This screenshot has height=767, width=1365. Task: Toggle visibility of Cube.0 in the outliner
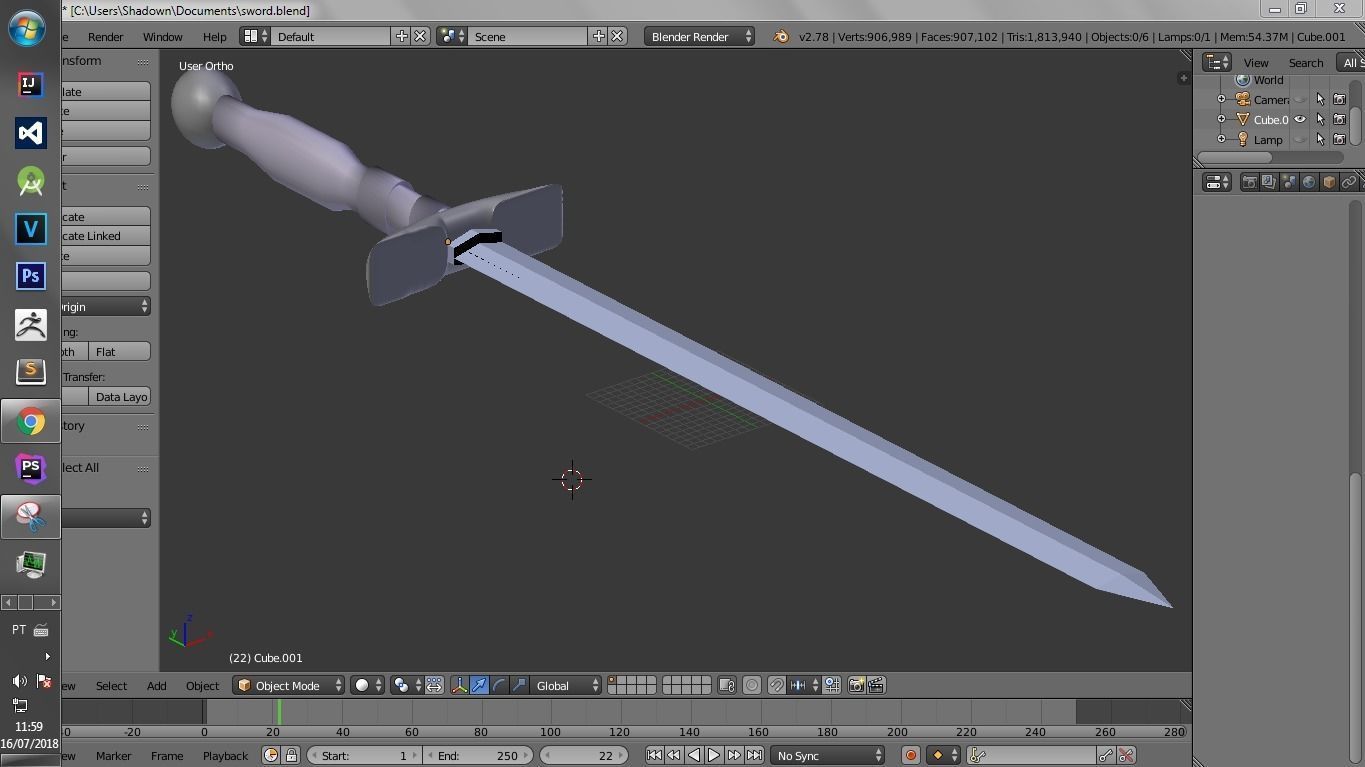[1300, 119]
